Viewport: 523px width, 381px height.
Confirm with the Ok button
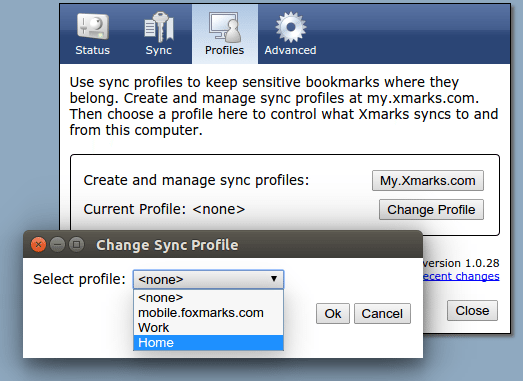tap(333, 314)
